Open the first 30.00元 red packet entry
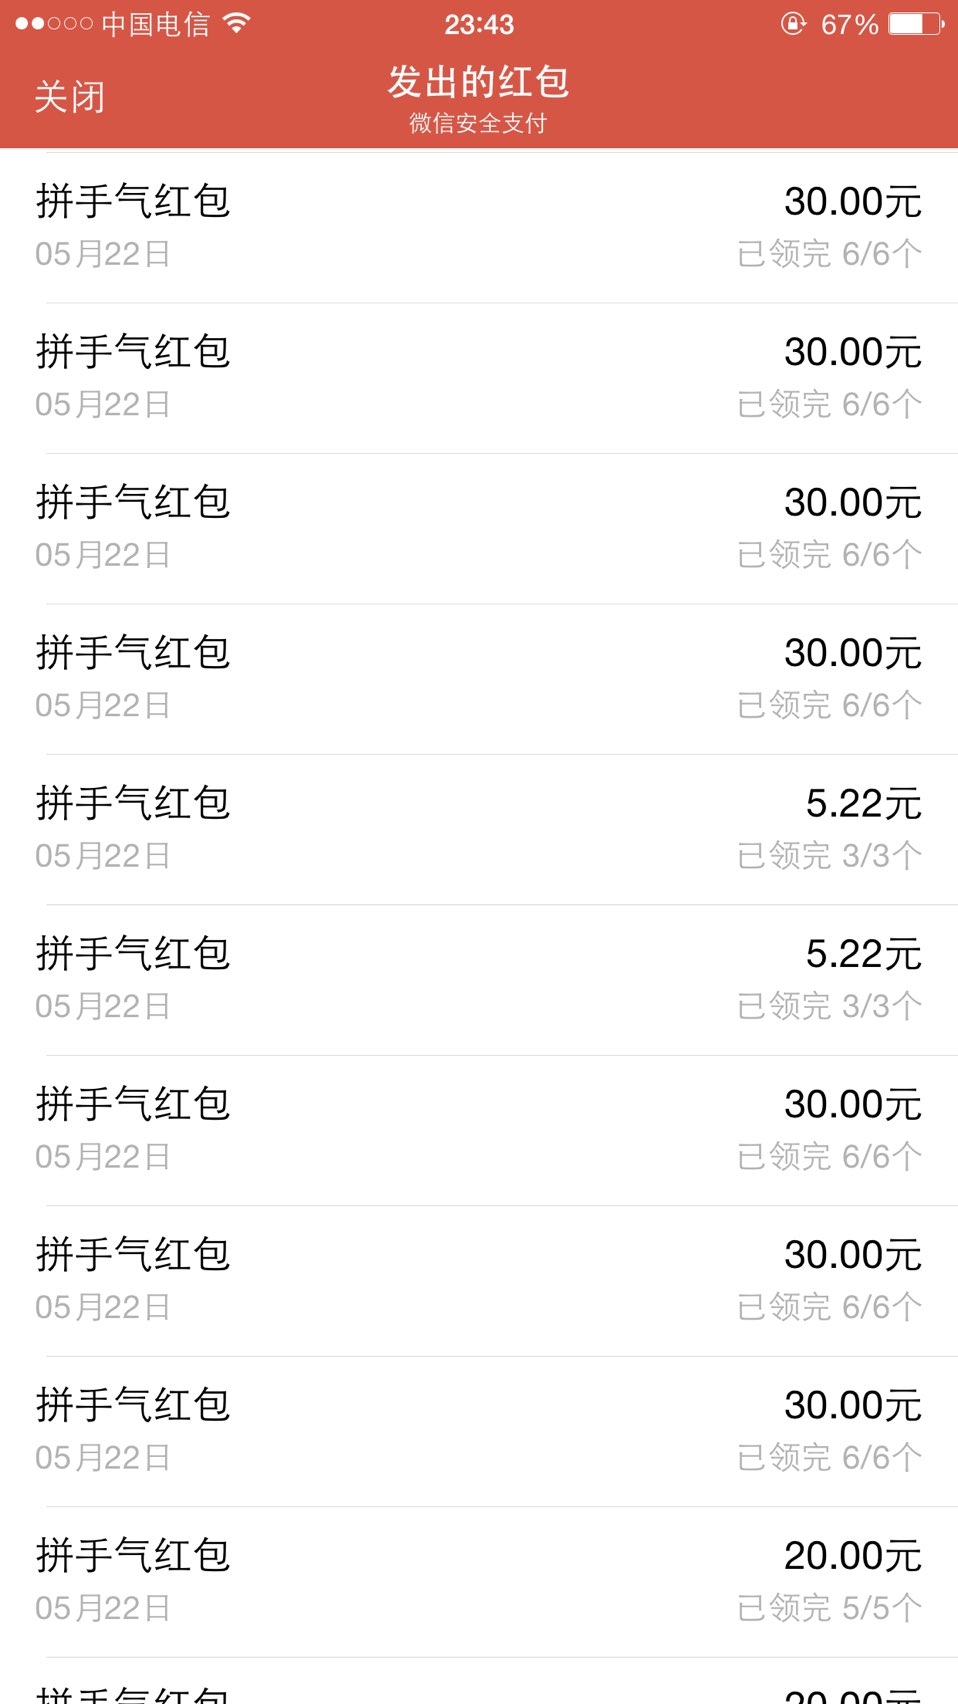The width and height of the screenshot is (958, 1704). 479,226
